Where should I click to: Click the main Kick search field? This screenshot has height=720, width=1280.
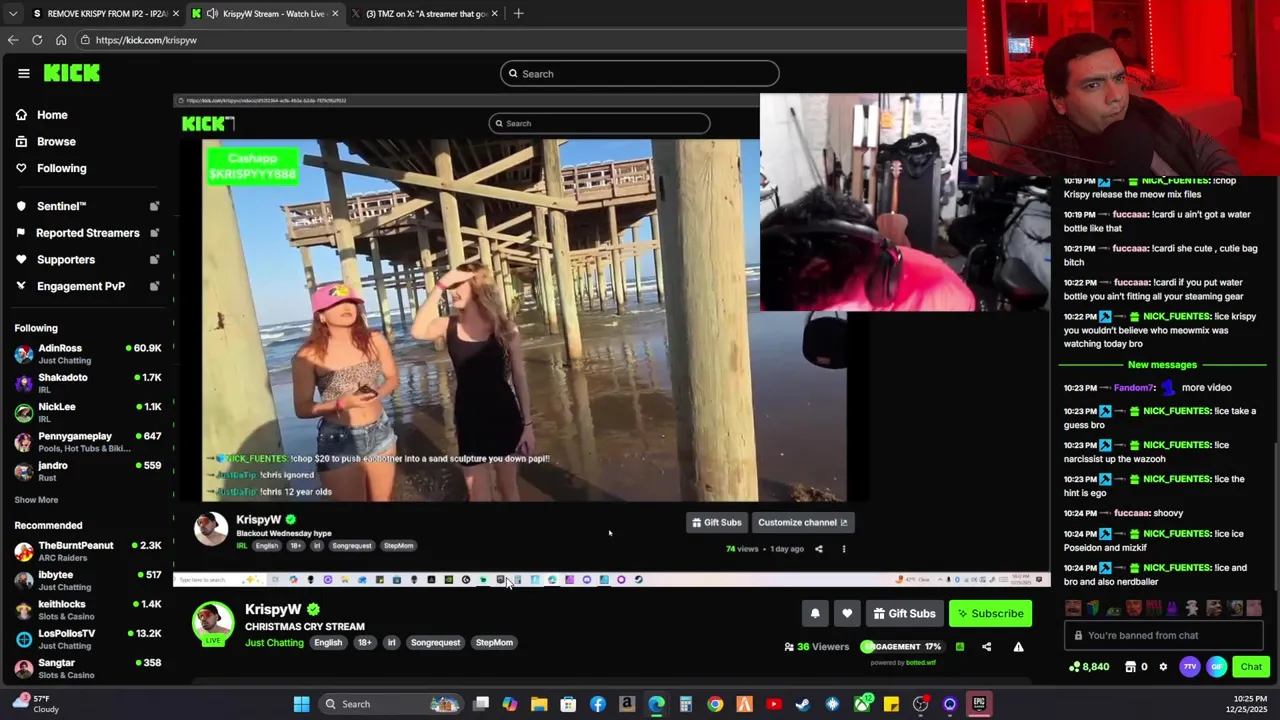tap(640, 74)
